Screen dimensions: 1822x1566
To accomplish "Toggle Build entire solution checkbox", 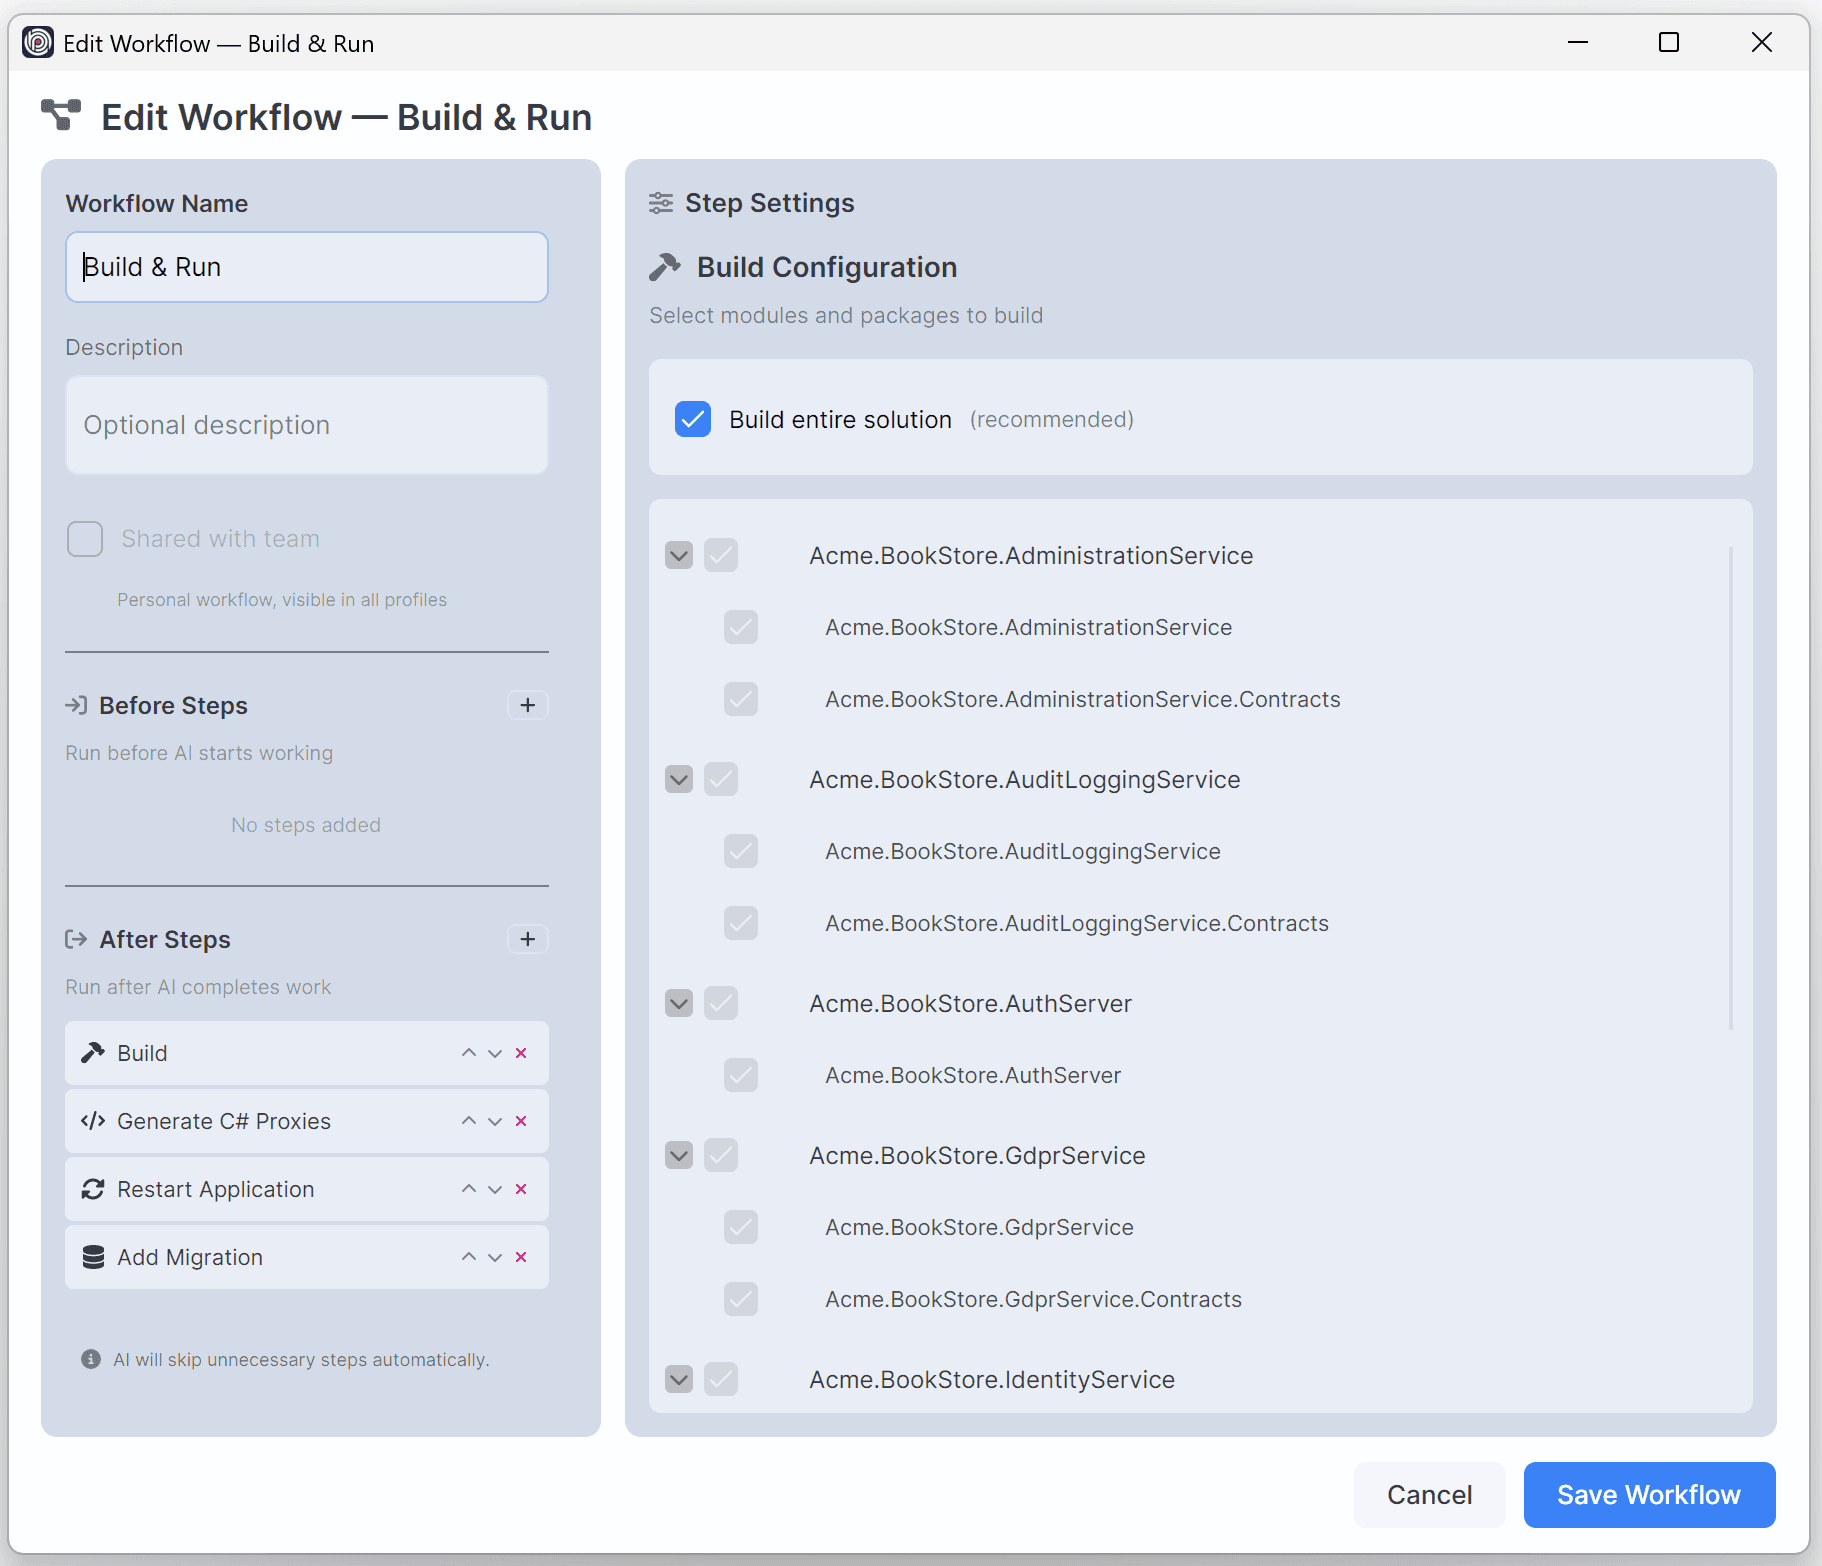I will [x=693, y=419].
